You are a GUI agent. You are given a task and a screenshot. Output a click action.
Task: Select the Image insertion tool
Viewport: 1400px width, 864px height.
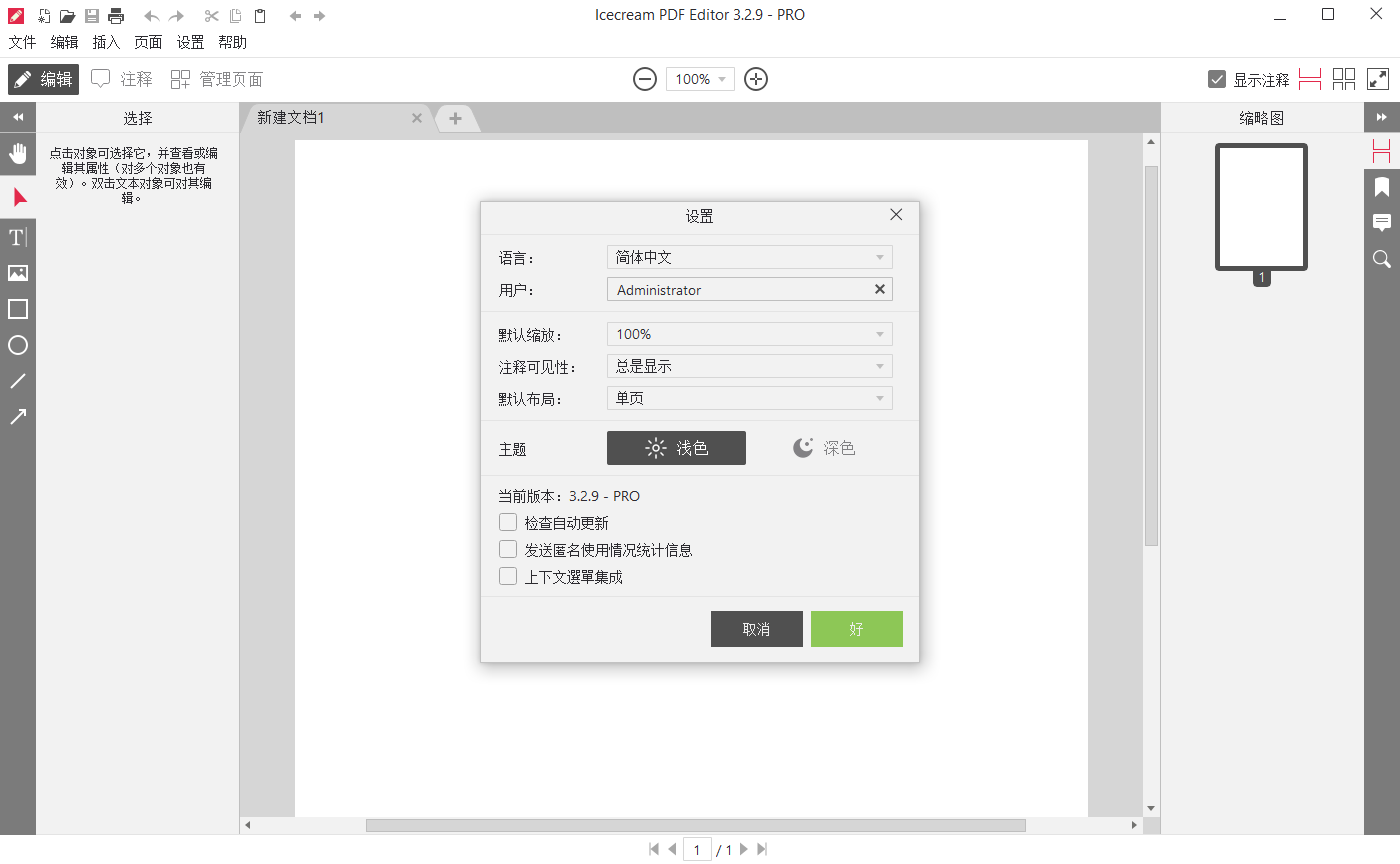(18, 273)
